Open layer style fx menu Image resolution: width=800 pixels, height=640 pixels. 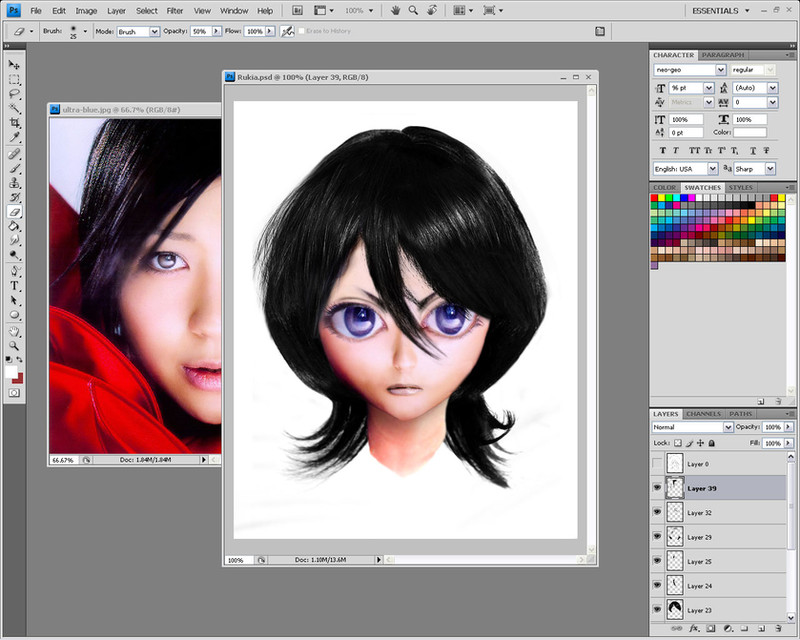(693, 629)
